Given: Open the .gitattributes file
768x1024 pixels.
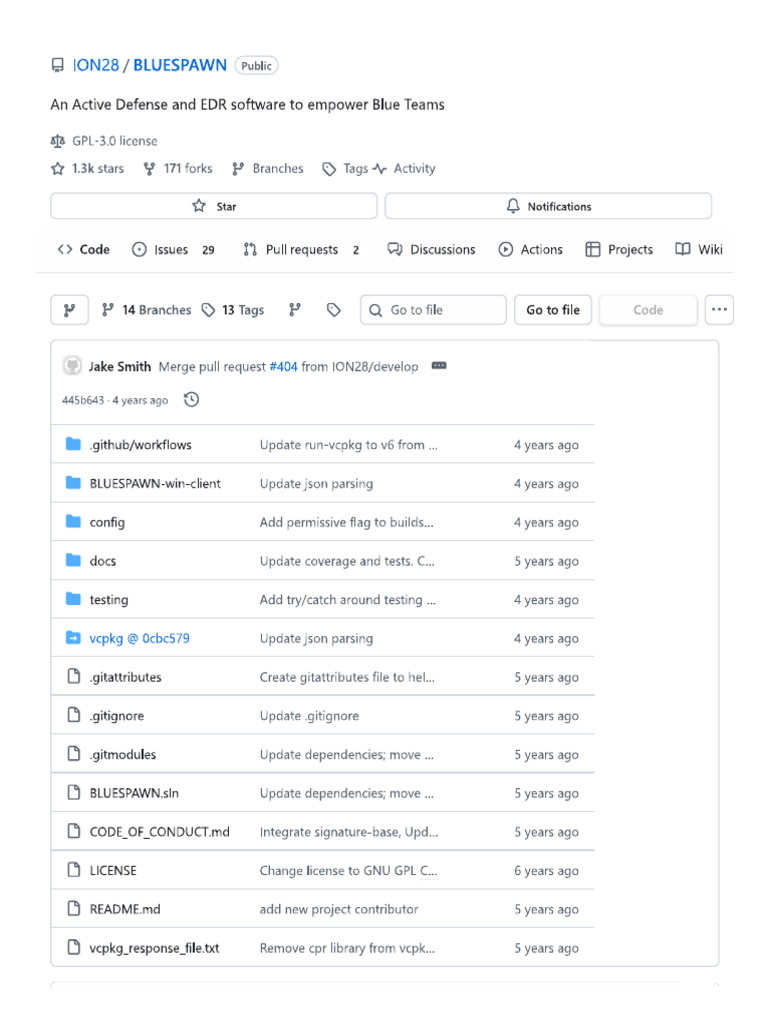Looking at the screenshot, I should pyautogui.click(x=125, y=677).
